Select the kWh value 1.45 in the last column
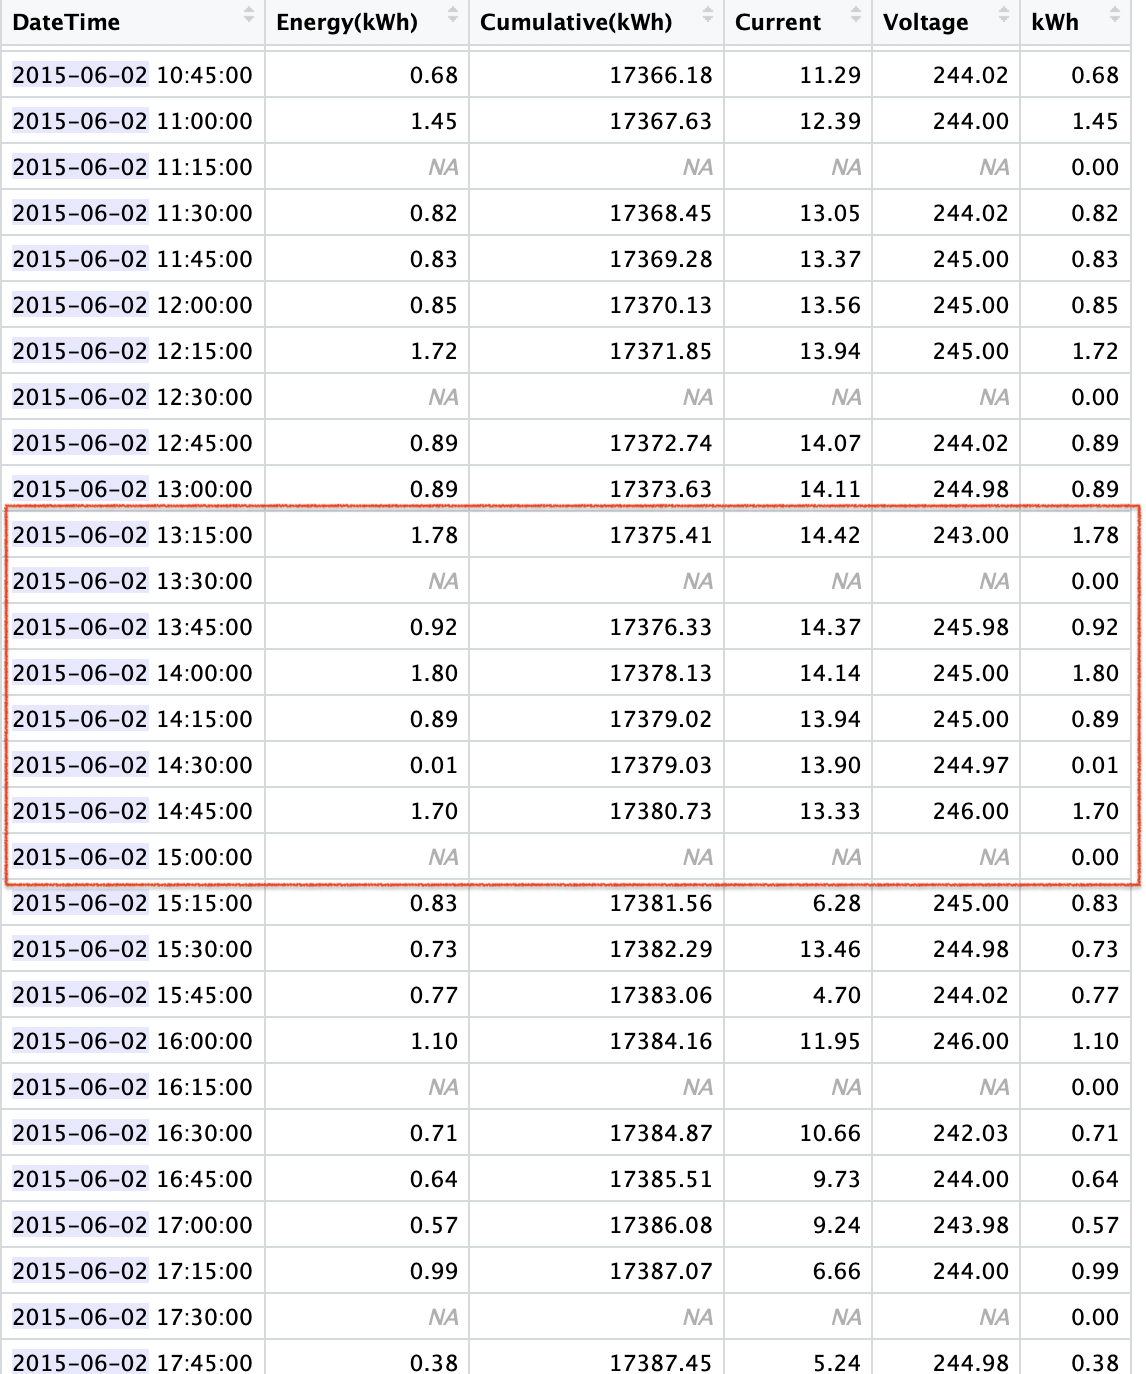Viewport: 1146px width, 1374px height. (1095, 121)
